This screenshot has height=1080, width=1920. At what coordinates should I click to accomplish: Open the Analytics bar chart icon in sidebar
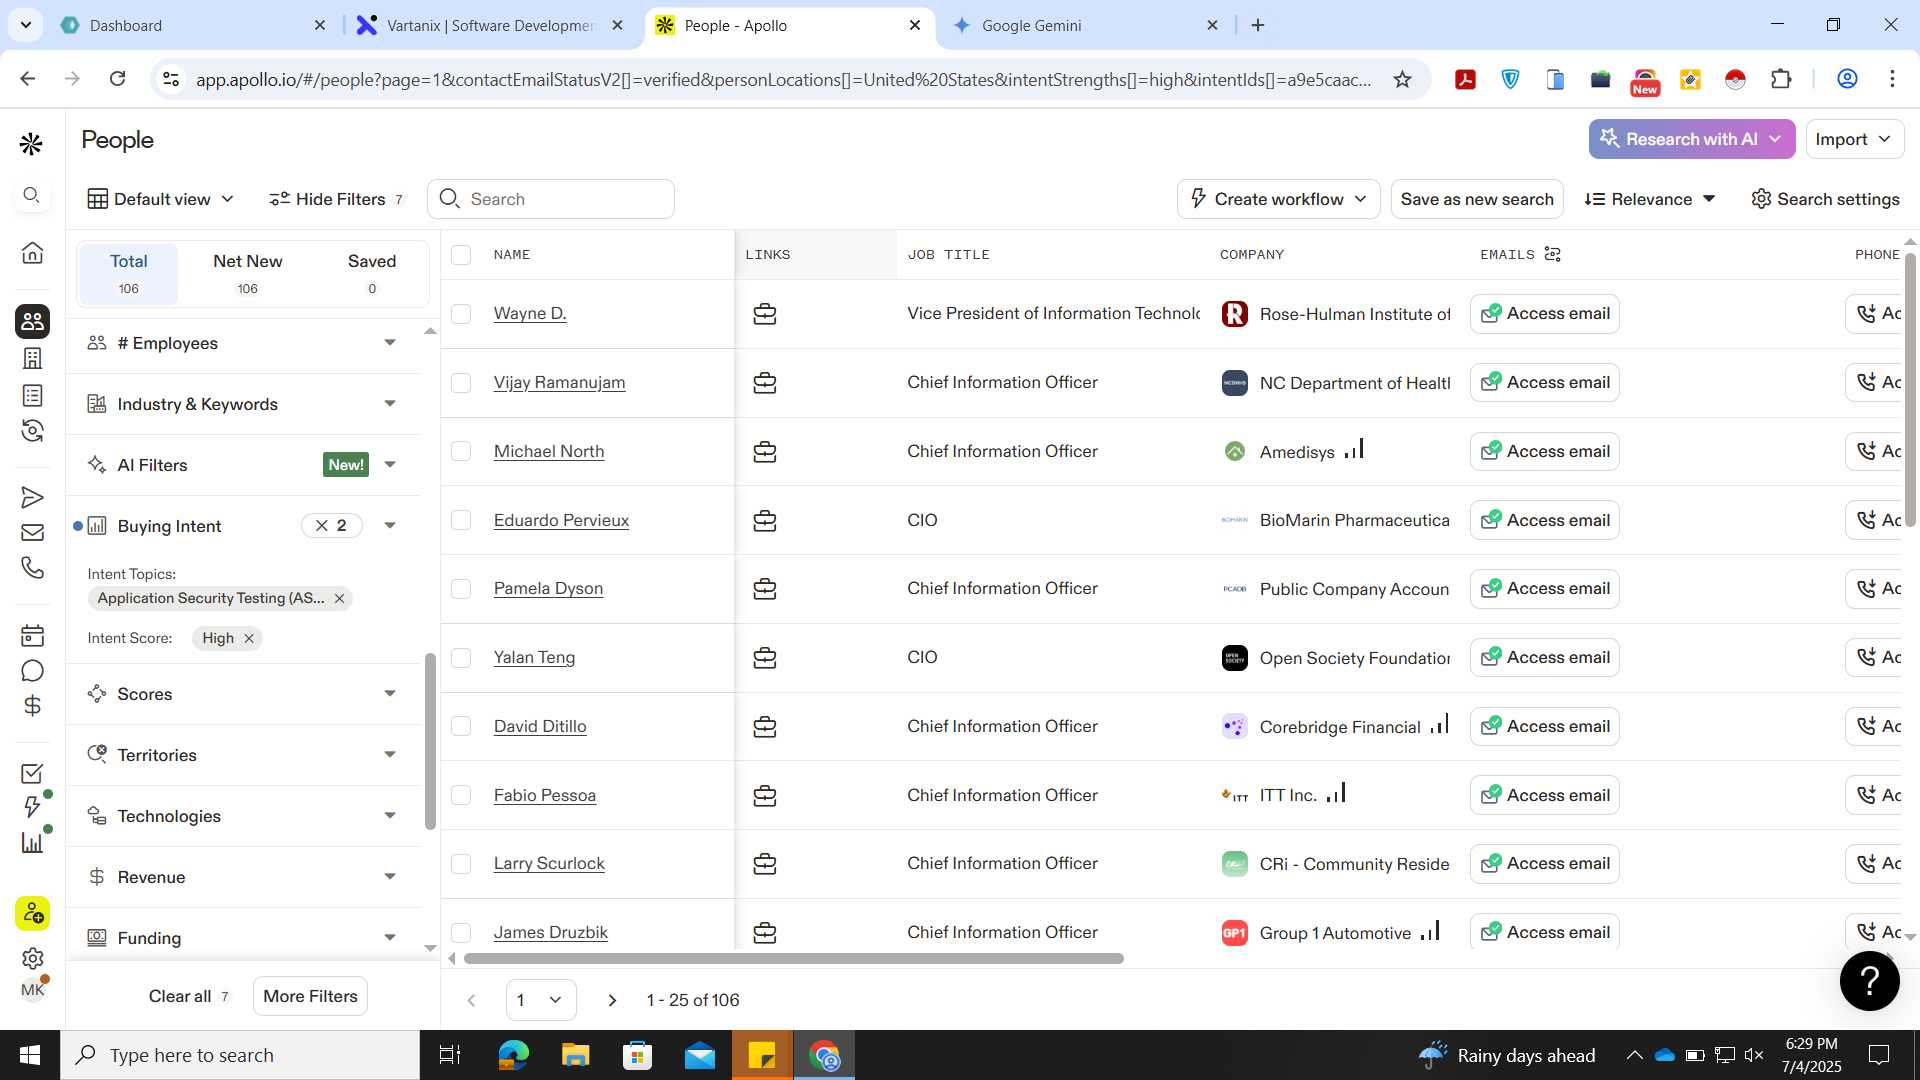pos(32,842)
